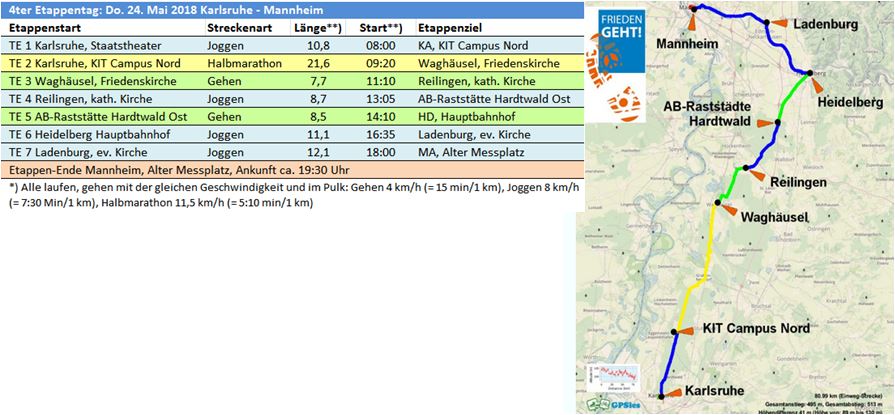Image resolution: width=895 pixels, height=415 pixels.
Task: Click the Karlsruhe map label
Action: click(x=714, y=391)
